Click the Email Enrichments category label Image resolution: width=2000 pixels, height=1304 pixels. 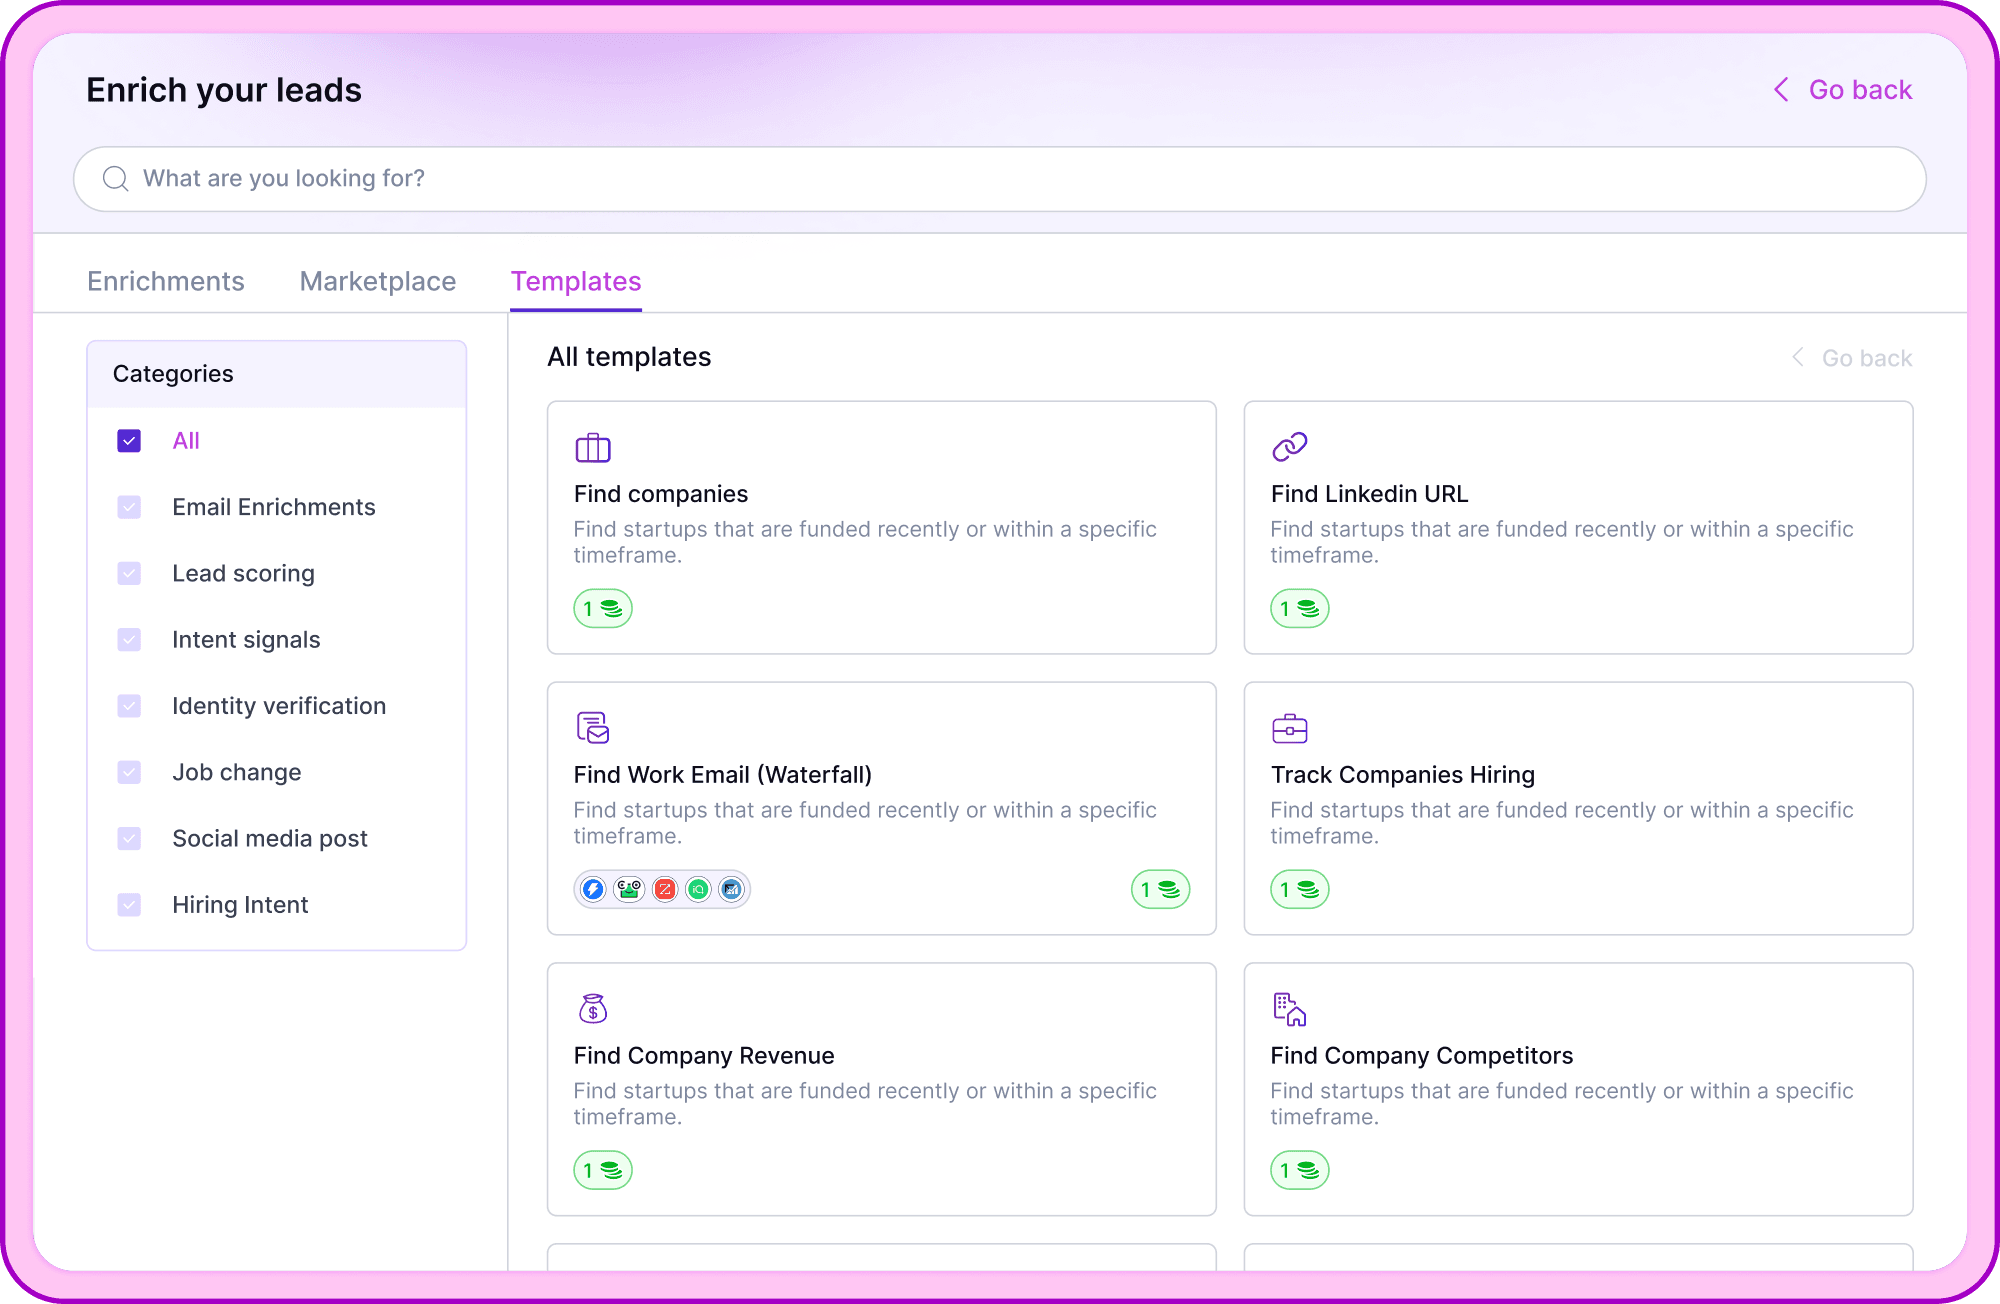pos(274,507)
